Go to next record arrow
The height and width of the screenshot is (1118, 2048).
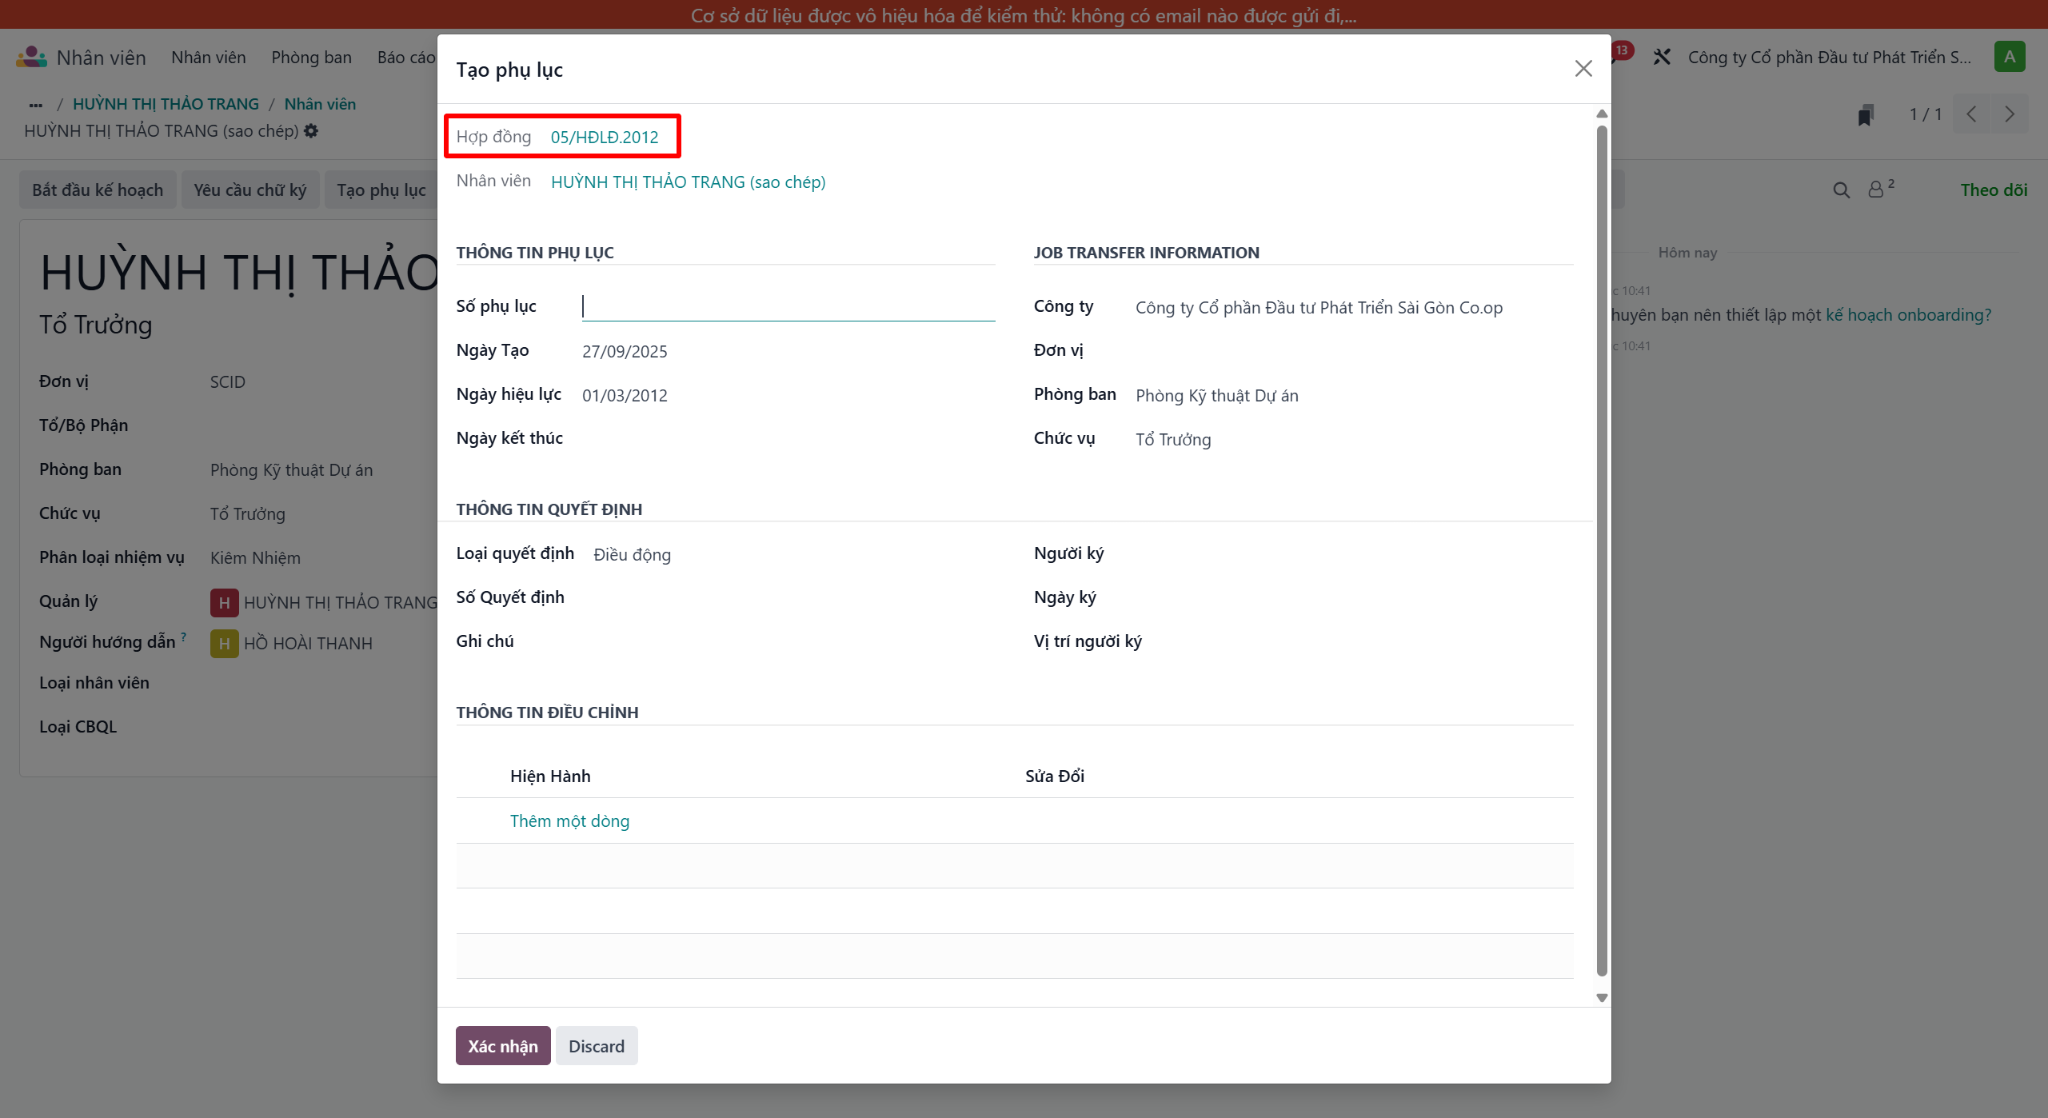coord(2009,114)
